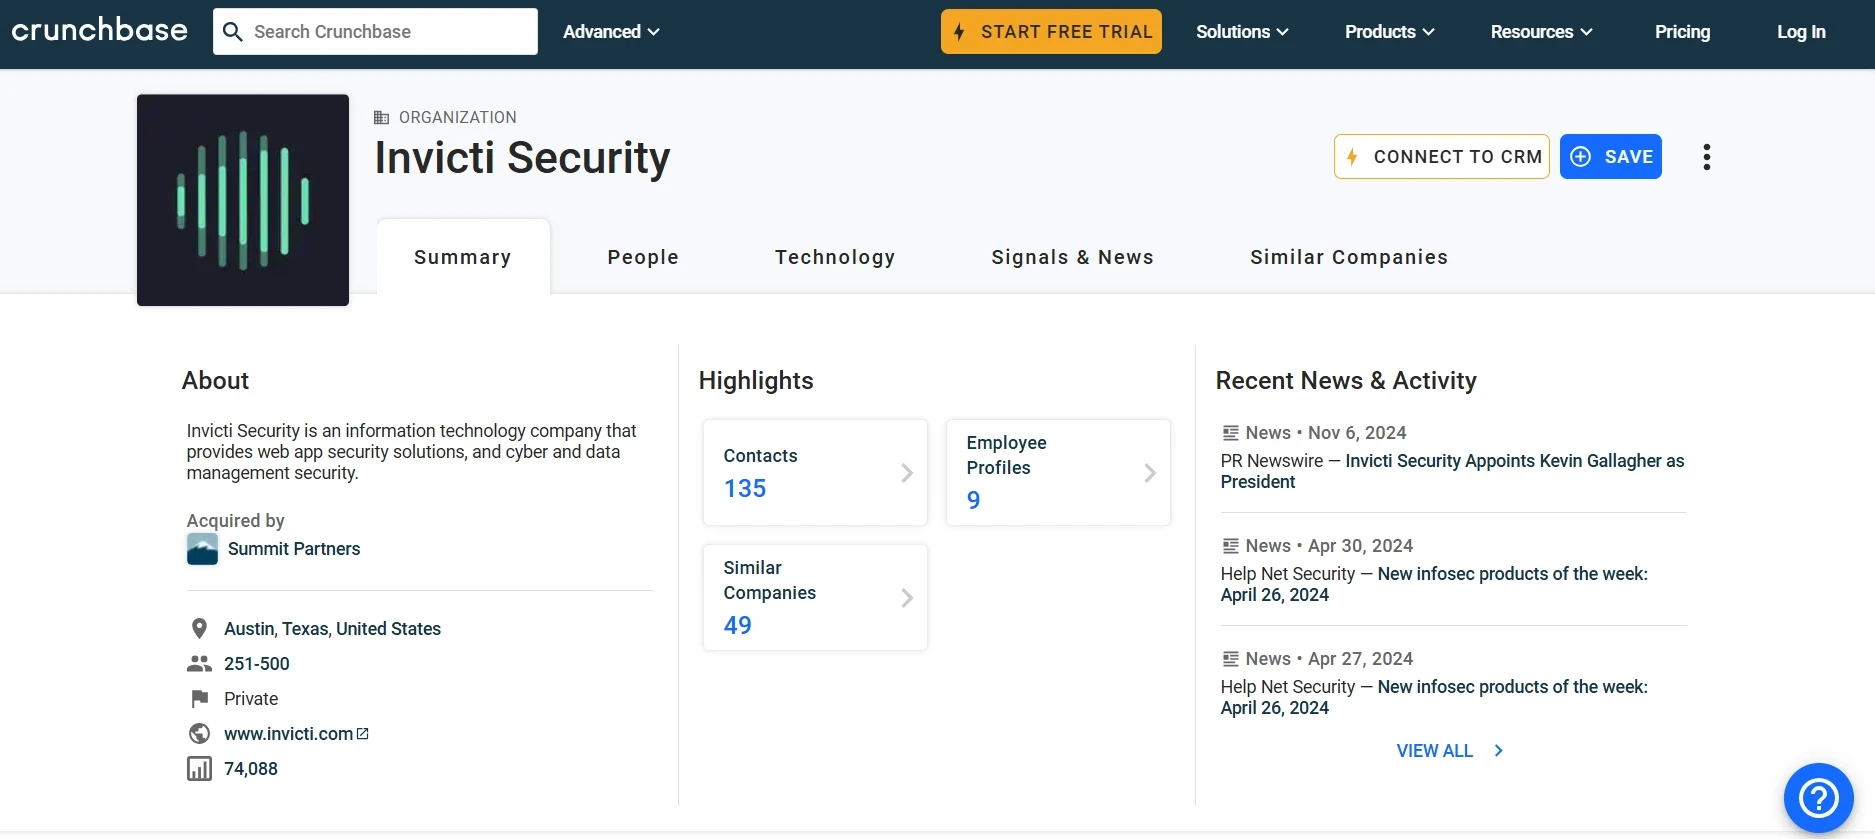Open the help question mark button

click(x=1818, y=797)
